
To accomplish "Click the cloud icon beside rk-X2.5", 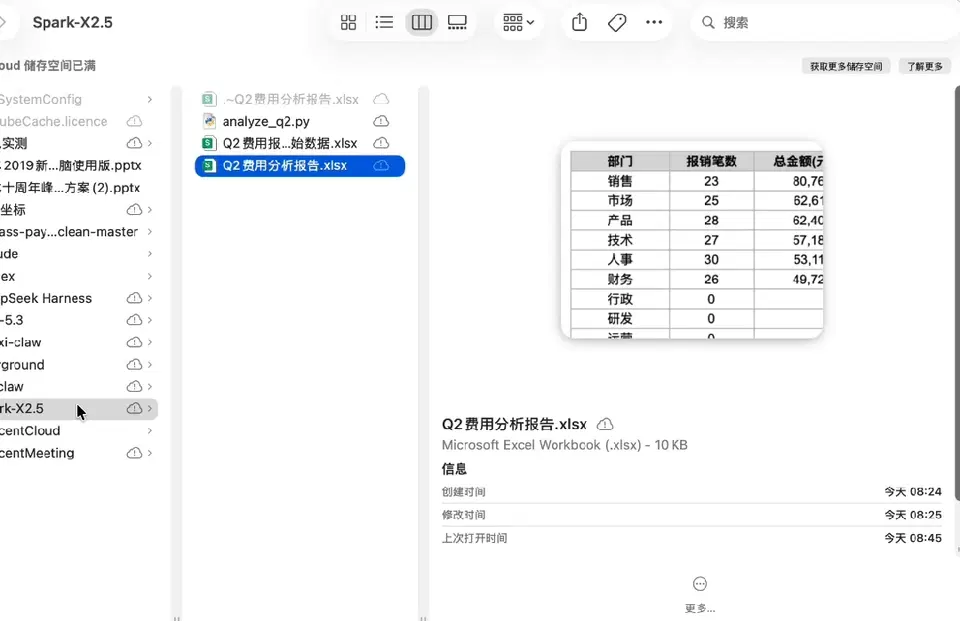I will pyautogui.click(x=134, y=408).
